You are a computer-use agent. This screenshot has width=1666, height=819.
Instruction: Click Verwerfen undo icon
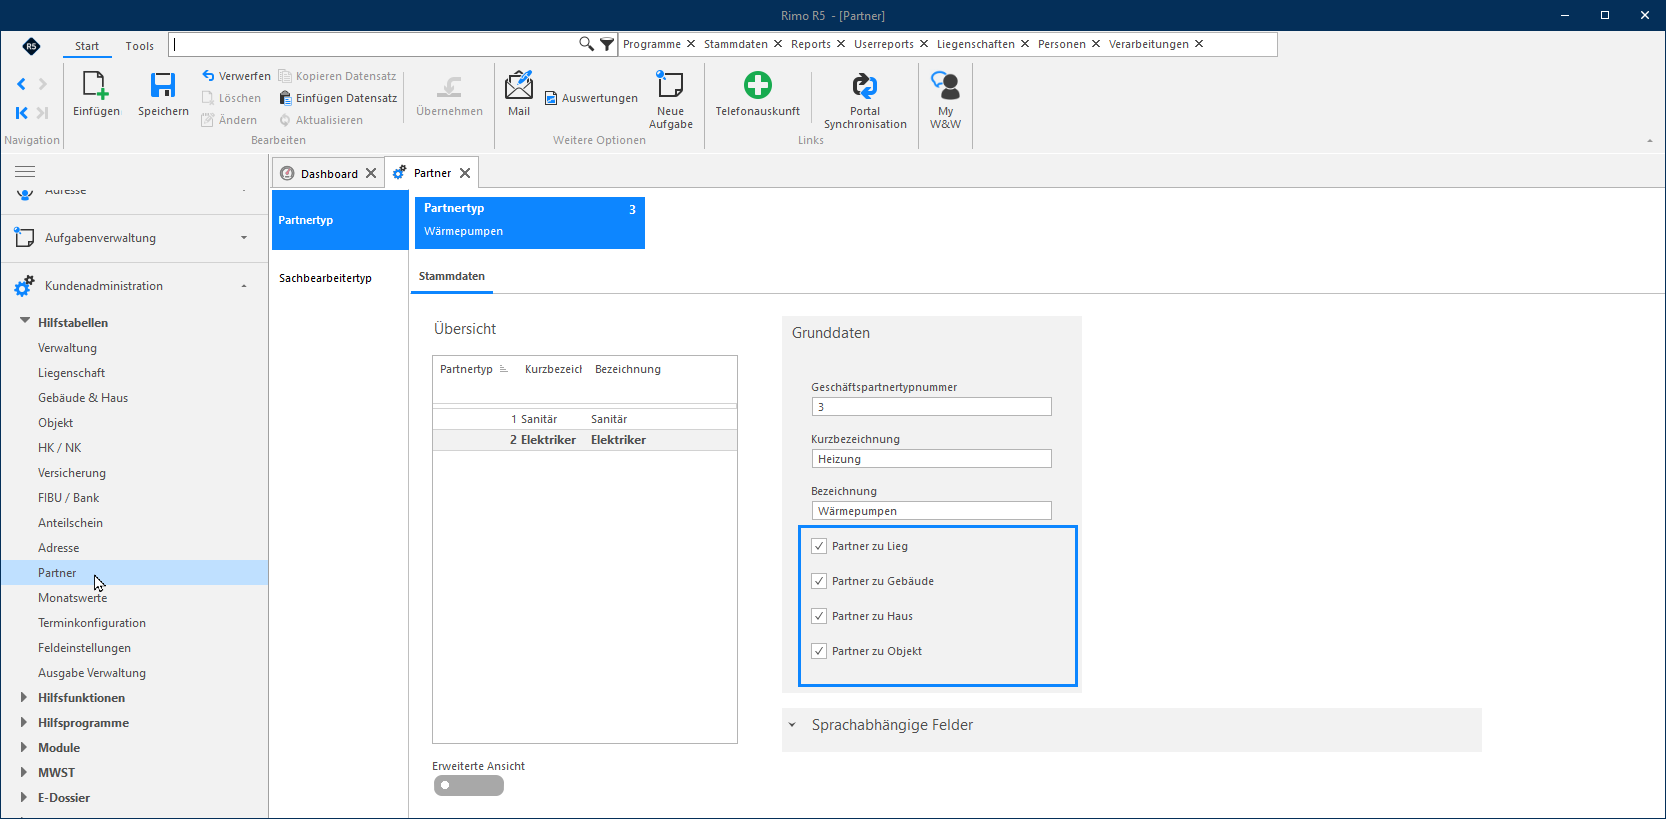tap(208, 76)
